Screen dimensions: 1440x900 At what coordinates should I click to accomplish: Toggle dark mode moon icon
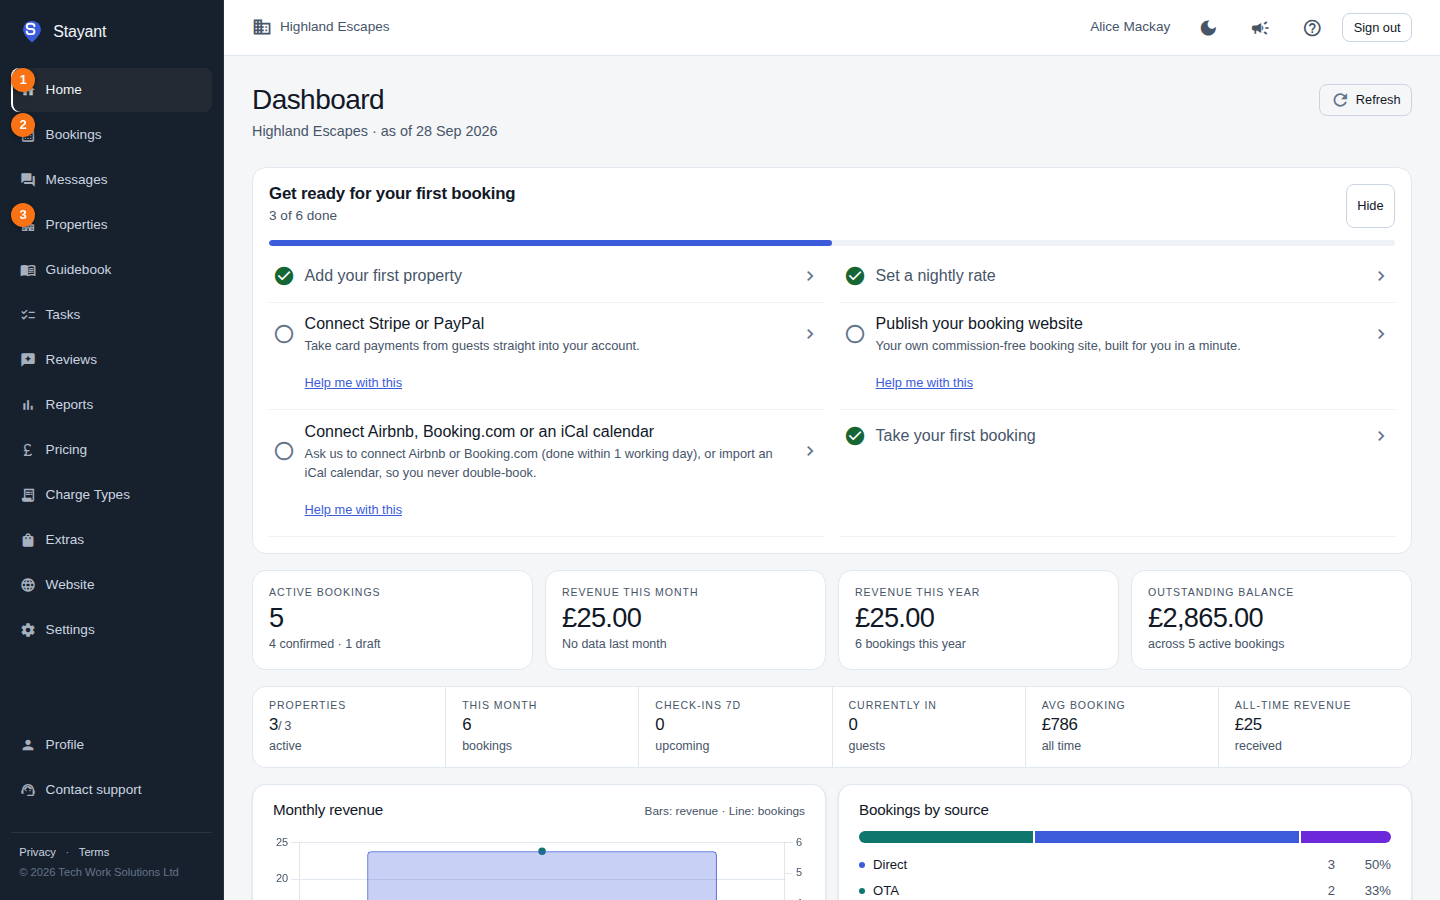1208,28
